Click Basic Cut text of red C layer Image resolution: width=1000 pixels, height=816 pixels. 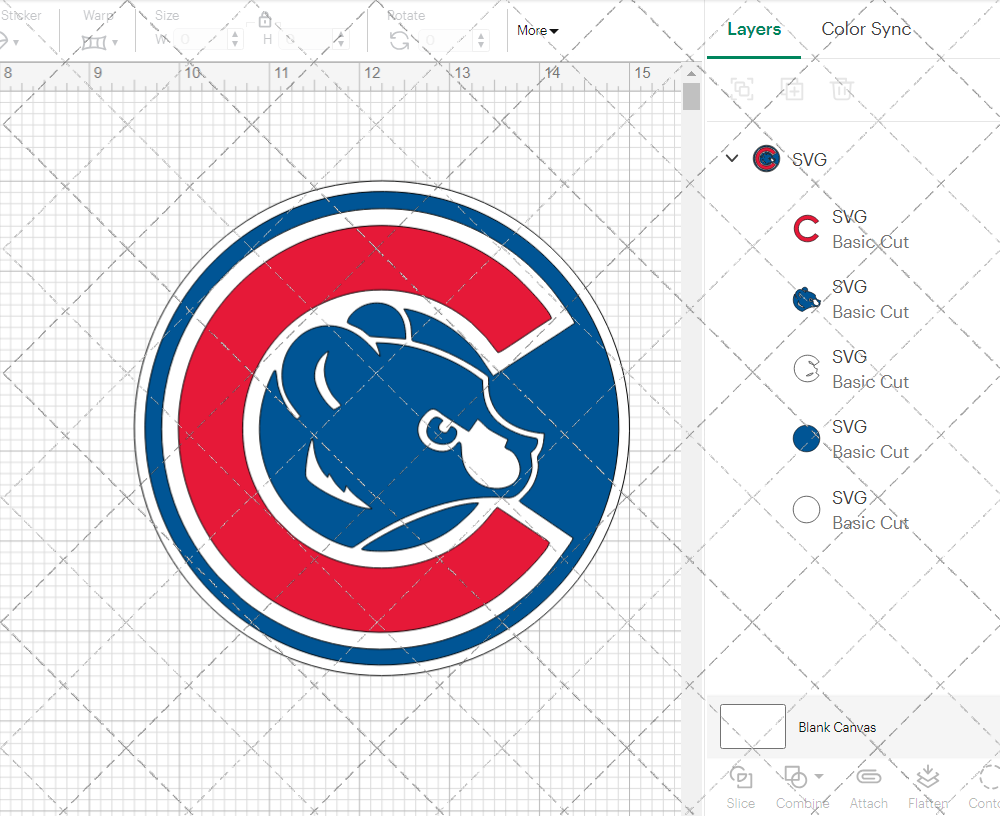click(x=870, y=242)
